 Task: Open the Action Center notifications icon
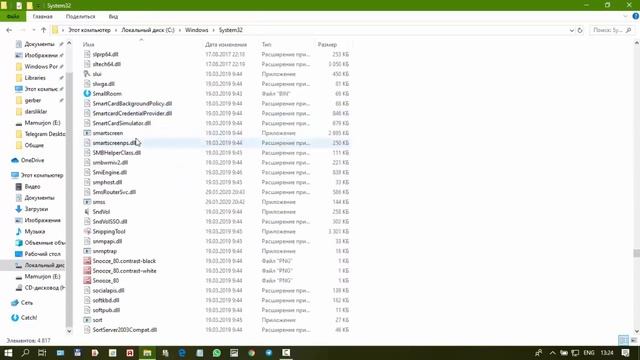pos(625,353)
